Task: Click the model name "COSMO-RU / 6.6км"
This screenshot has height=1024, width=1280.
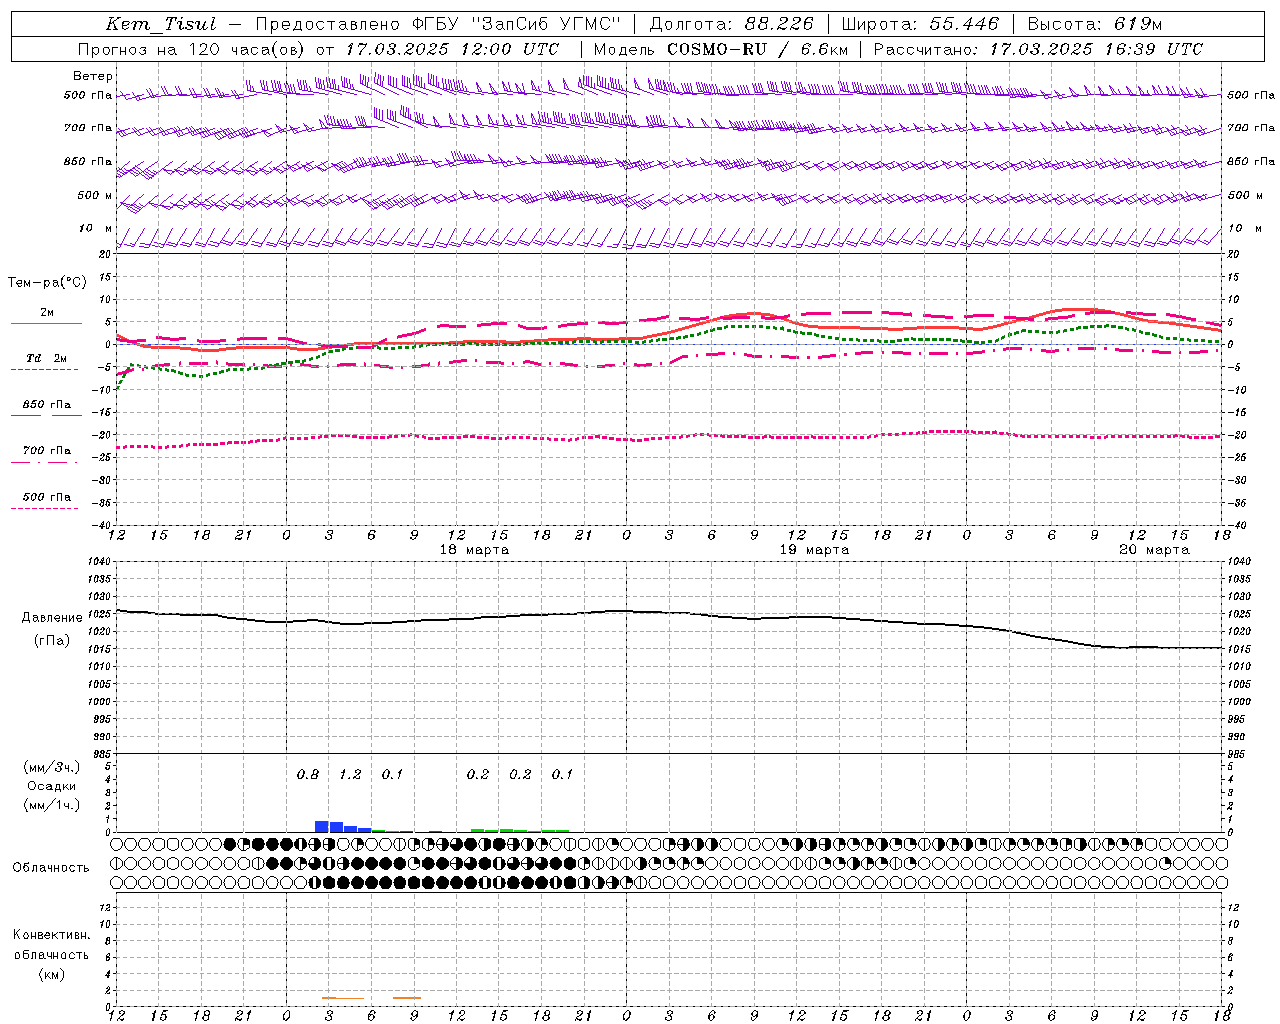Action: 757,49
